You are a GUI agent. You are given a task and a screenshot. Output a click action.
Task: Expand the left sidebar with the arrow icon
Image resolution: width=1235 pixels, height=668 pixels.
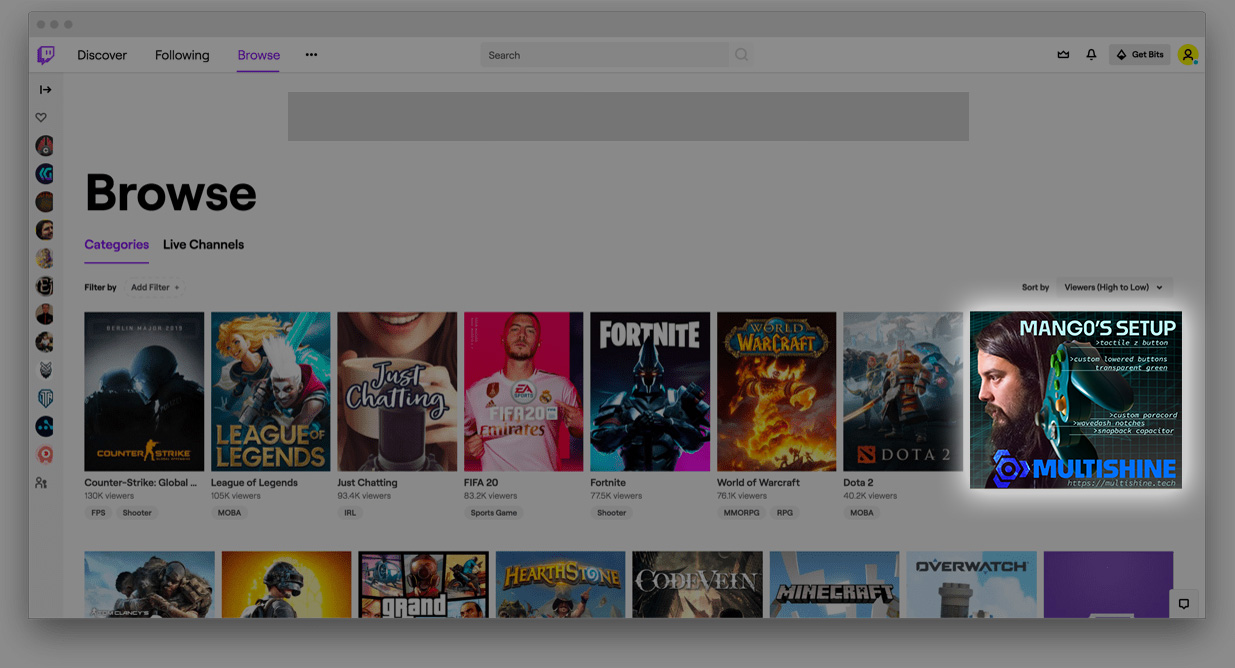coord(45,90)
